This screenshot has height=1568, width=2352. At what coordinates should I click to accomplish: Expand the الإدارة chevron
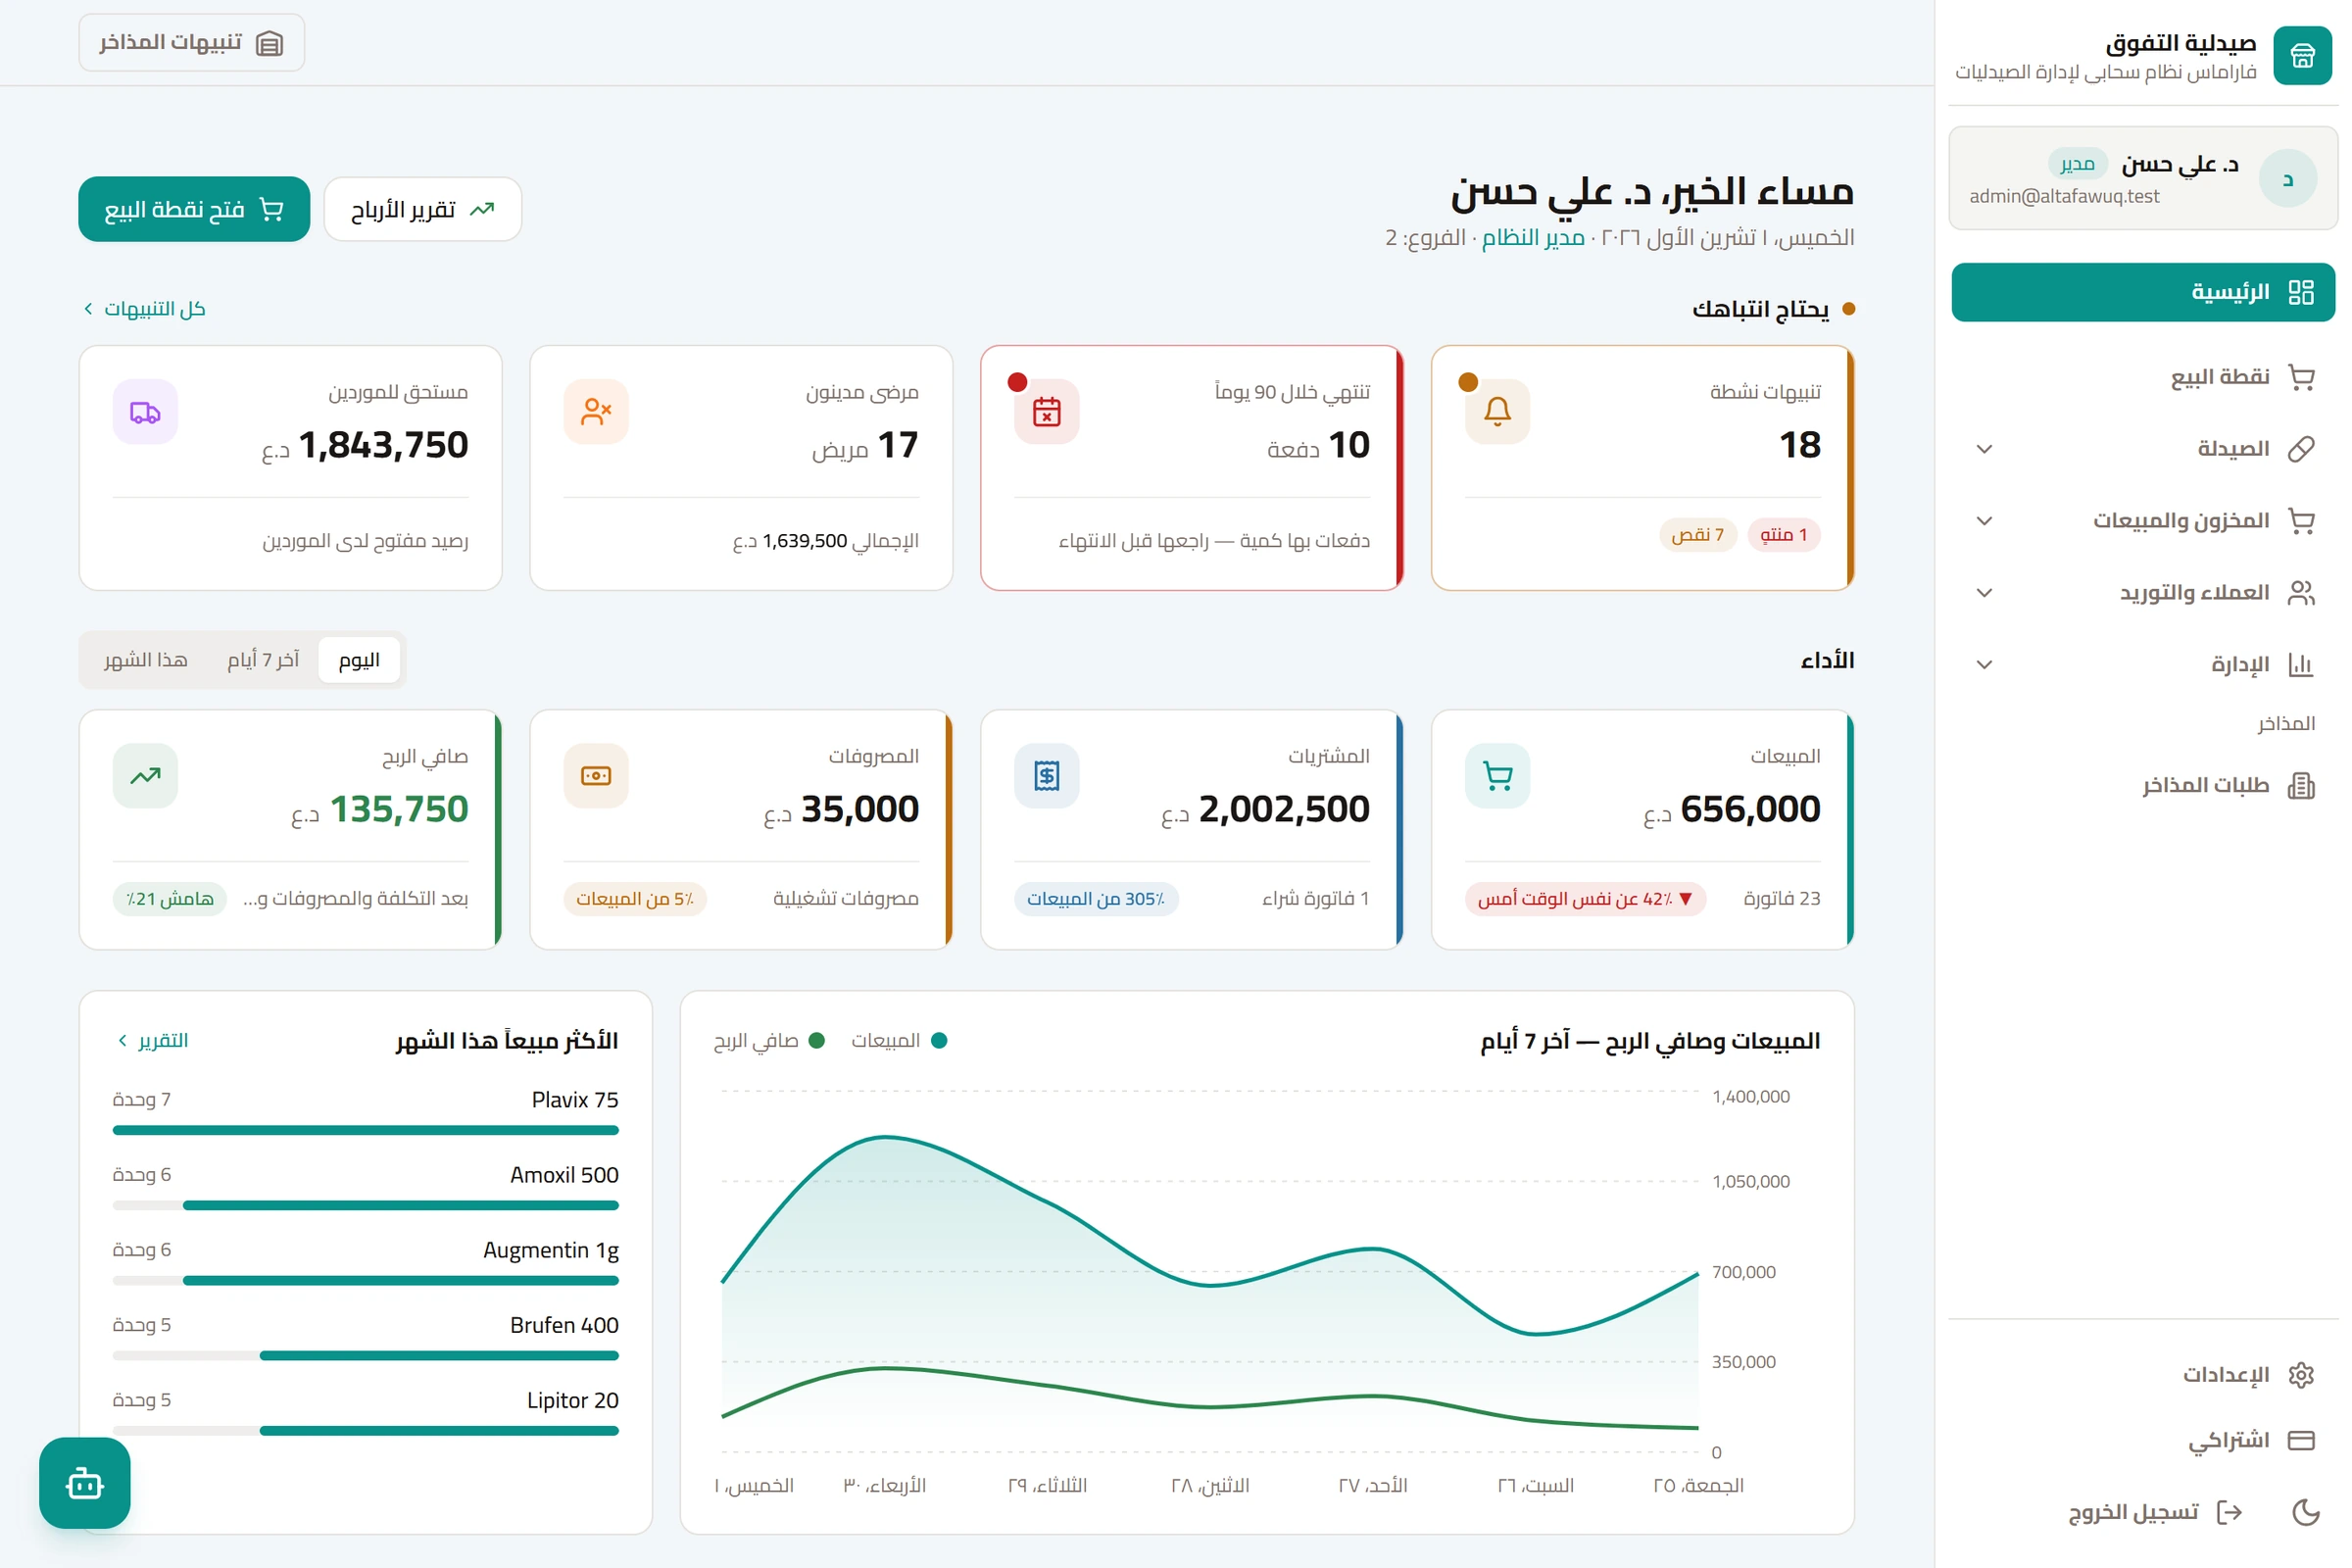click(x=1985, y=664)
